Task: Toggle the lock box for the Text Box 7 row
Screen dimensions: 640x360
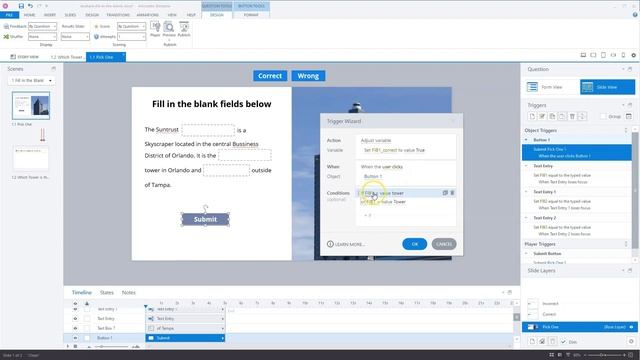Action: 87,328
